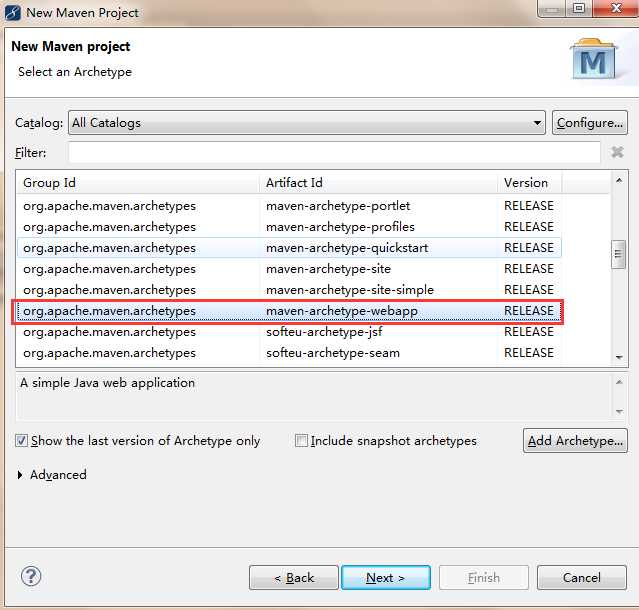Click the help question mark icon
The width and height of the screenshot is (639, 610).
pyautogui.click(x=31, y=577)
